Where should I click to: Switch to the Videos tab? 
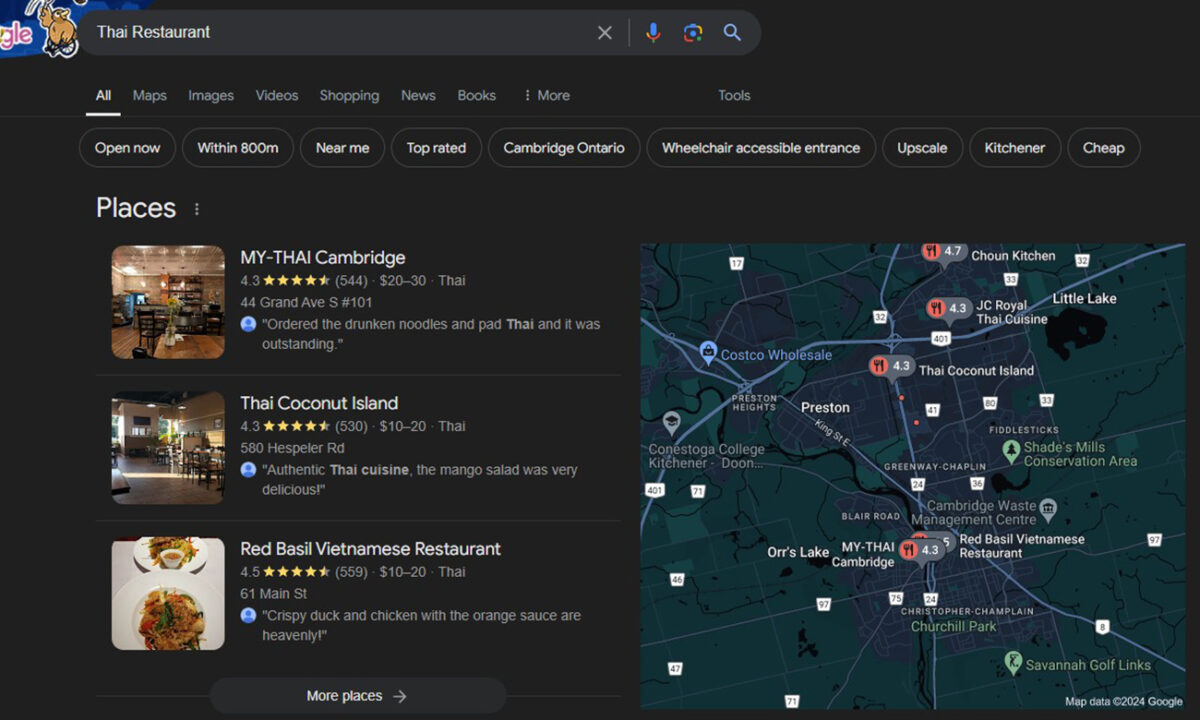277,96
